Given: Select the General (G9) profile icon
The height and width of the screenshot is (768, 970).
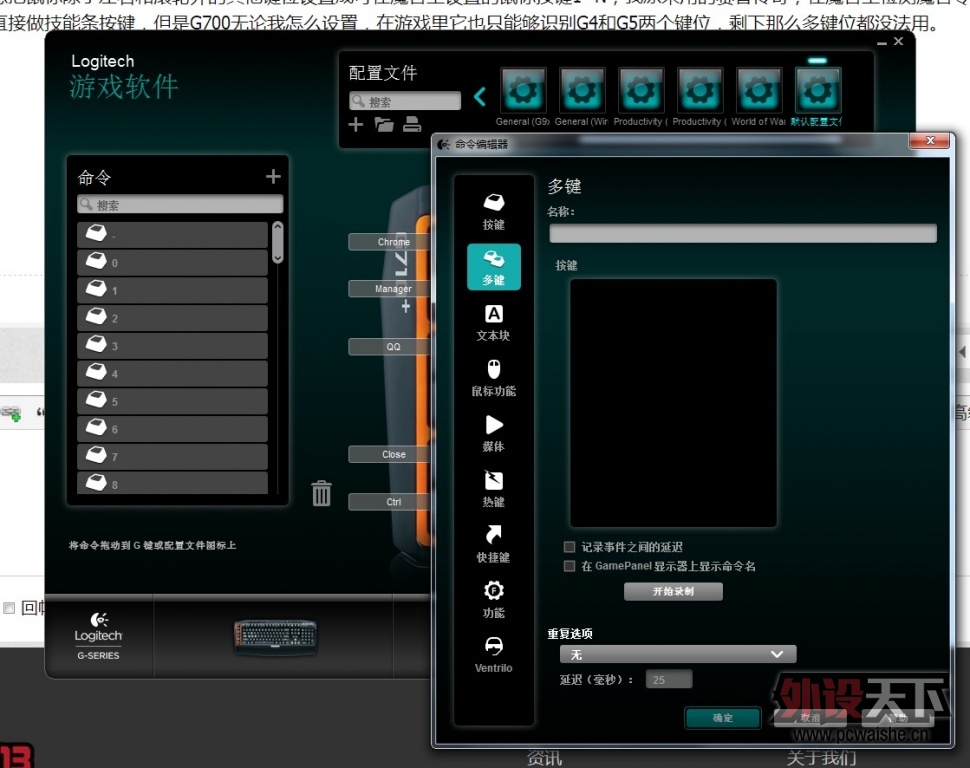Looking at the screenshot, I should pyautogui.click(x=523, y=91).
